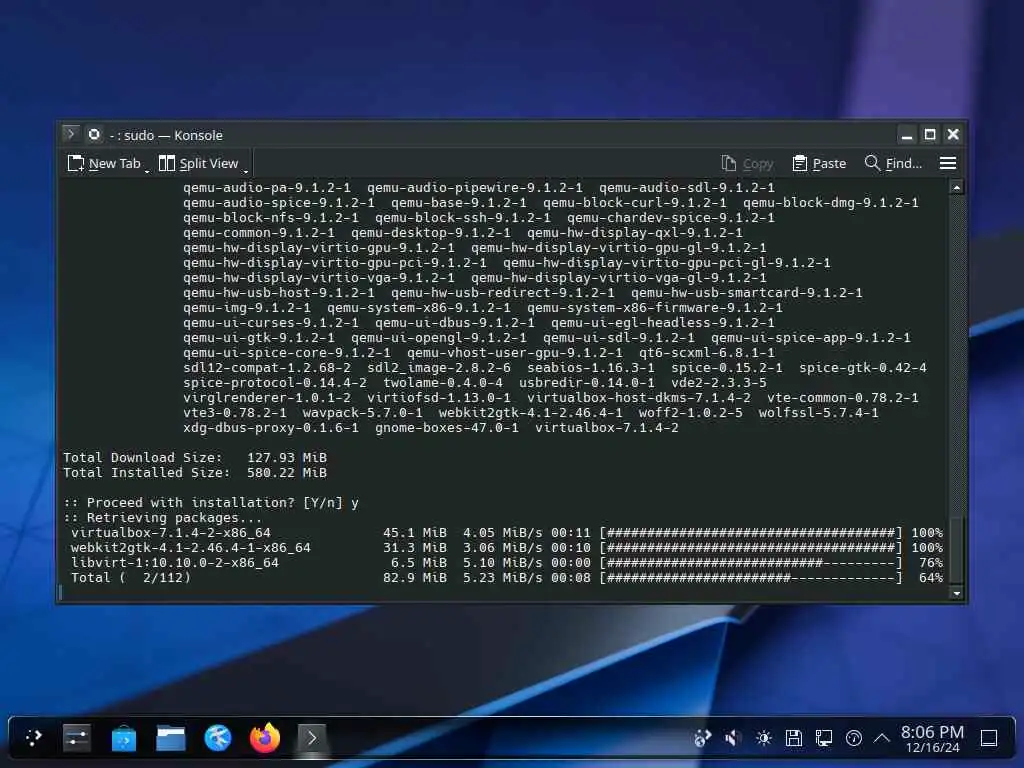Click the gnome-boxes-47.0-1 package name
Viewport: 1024px width, 768px height.
pos(447,428)
